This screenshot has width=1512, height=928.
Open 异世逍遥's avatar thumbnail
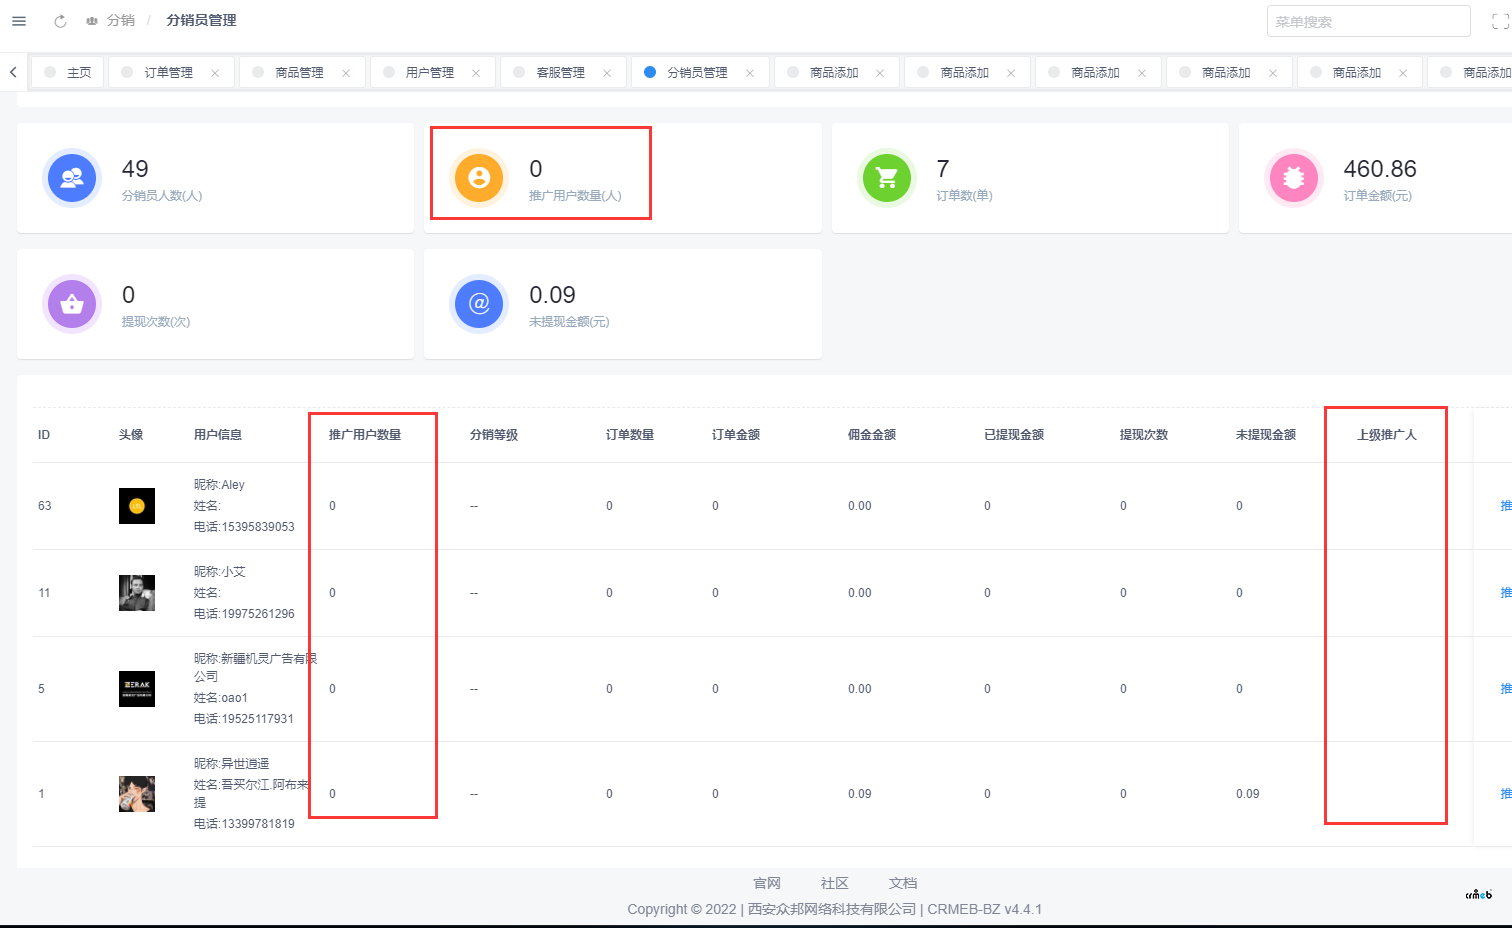pos(137,794)
